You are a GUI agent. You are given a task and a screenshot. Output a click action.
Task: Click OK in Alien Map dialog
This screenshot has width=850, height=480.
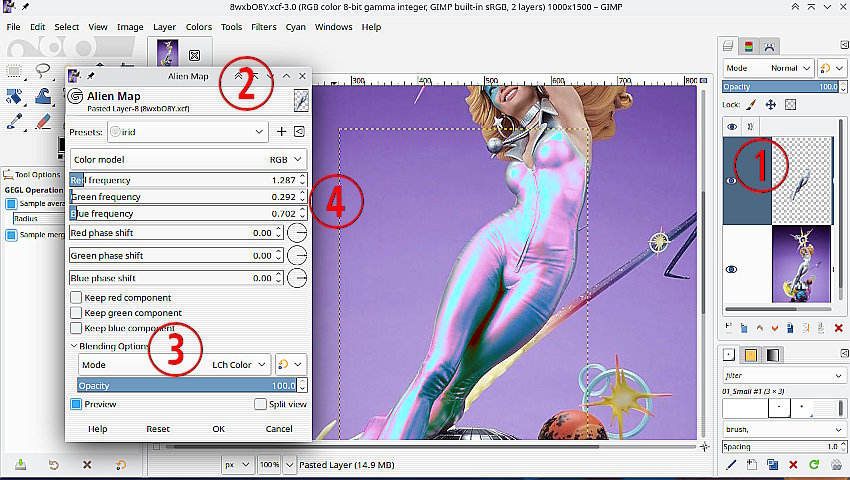pyautogui.click(x=218, y=428)
